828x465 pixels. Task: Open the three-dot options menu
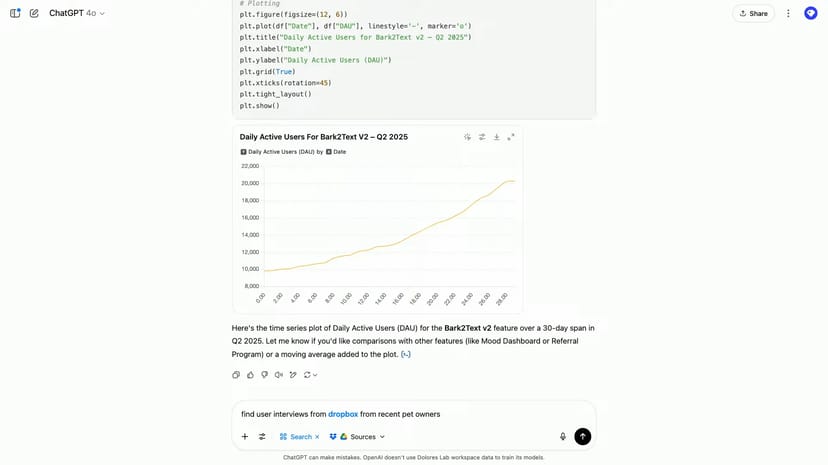click(x=788, y=13)
